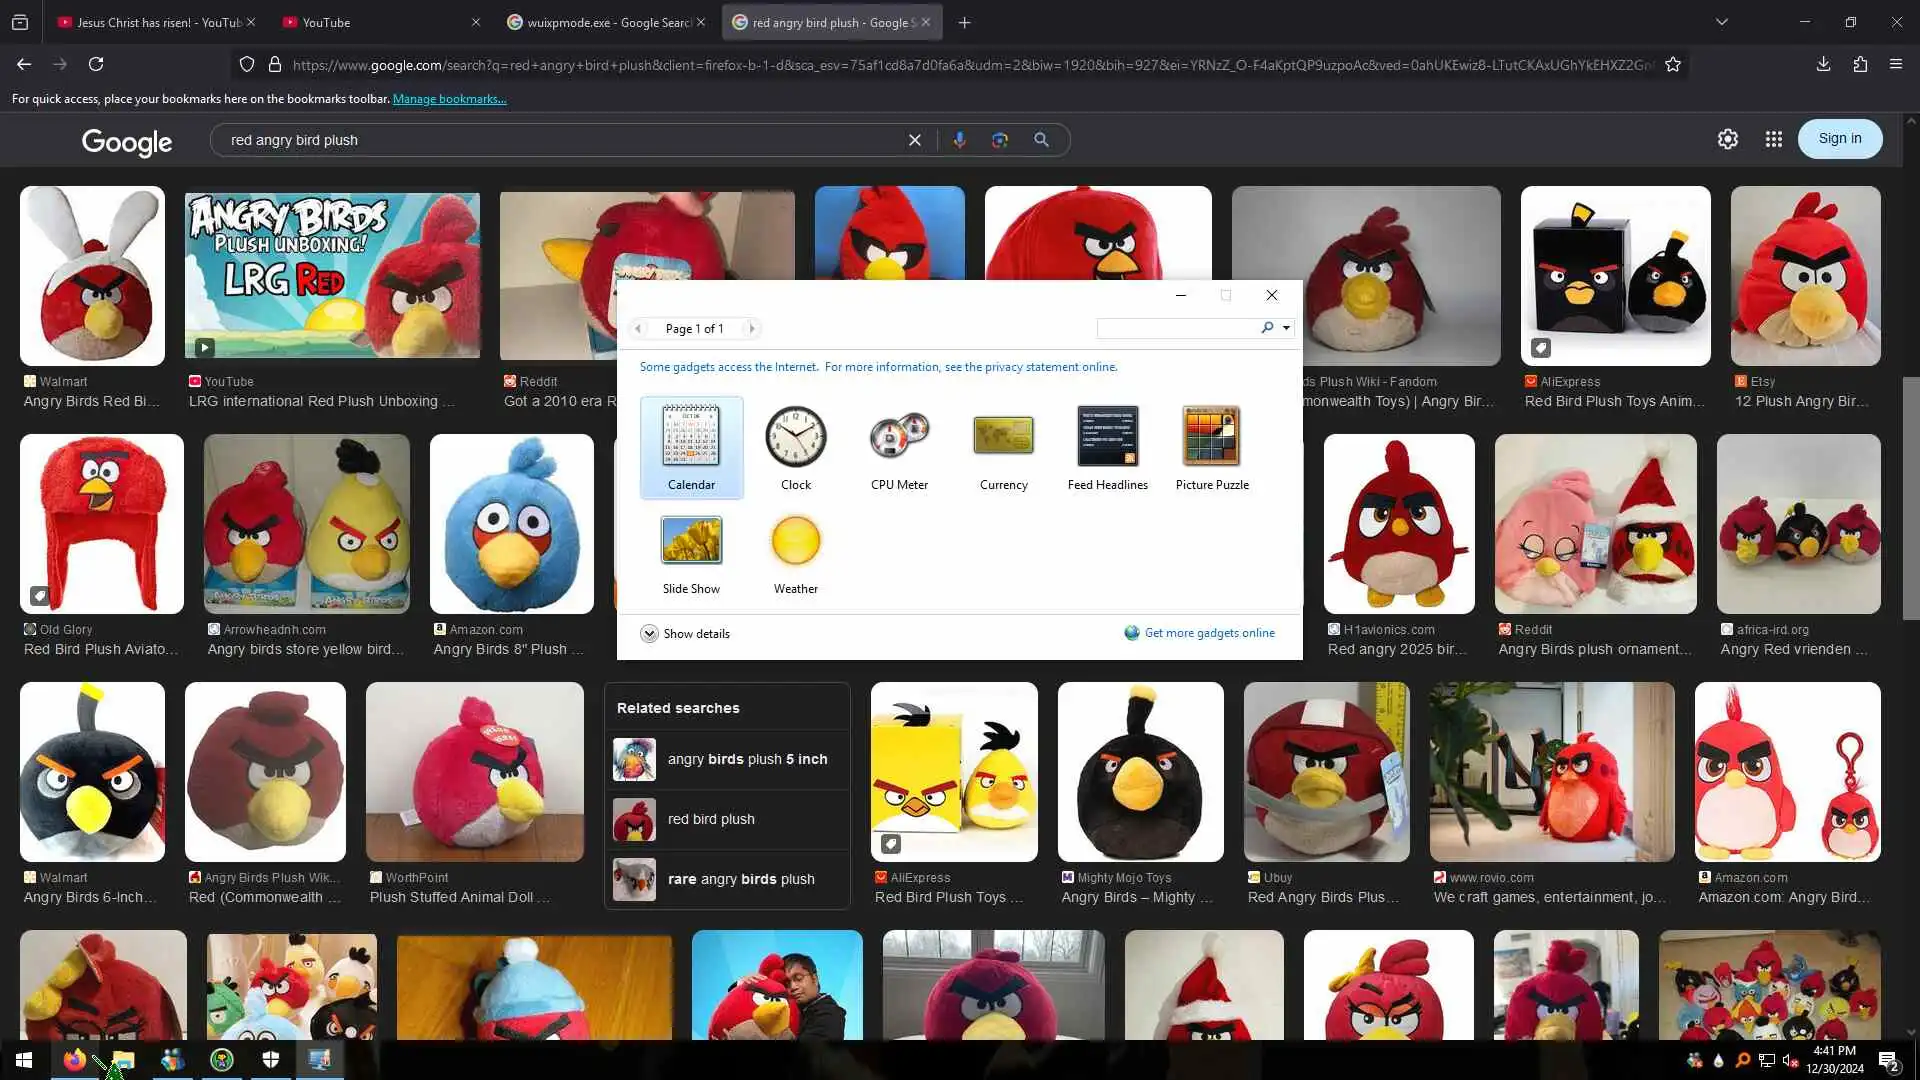Search by image with Google Lens icon
Image resolution: width=1920 pixels, height=1080 pixels.
tap(999, 140)
